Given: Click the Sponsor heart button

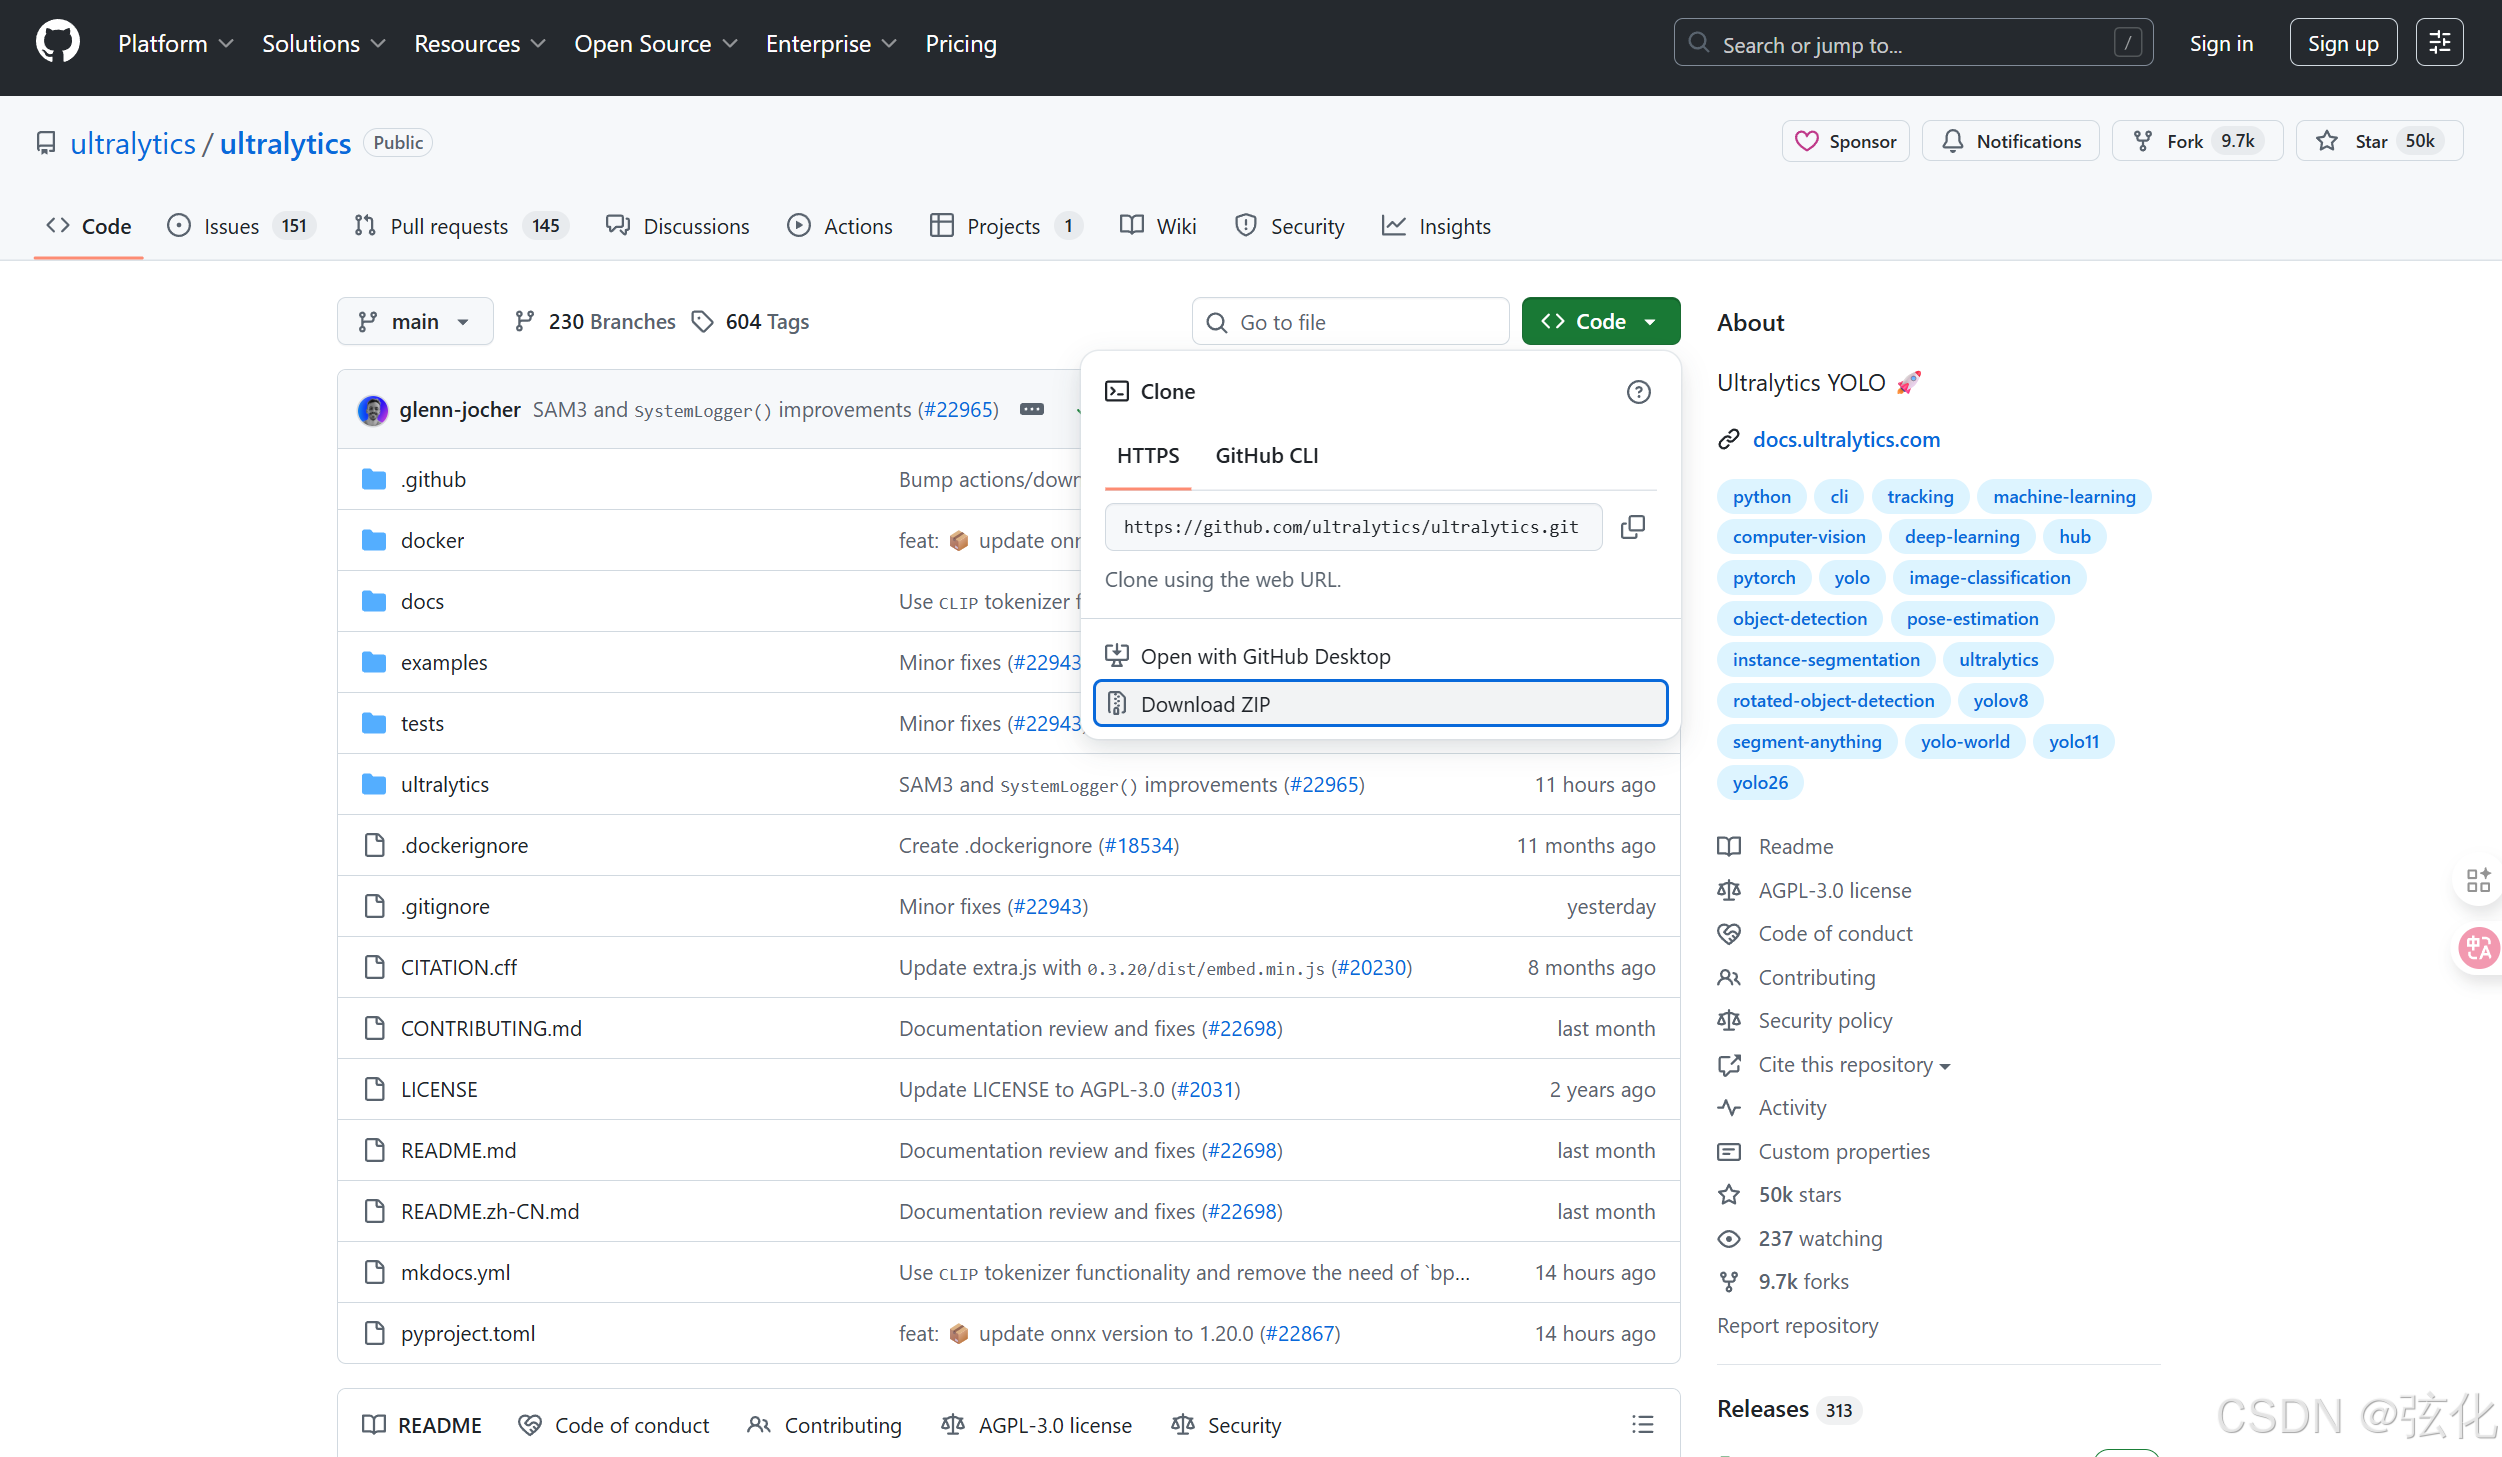Looking at the screenshot, I should (1845, 141).
